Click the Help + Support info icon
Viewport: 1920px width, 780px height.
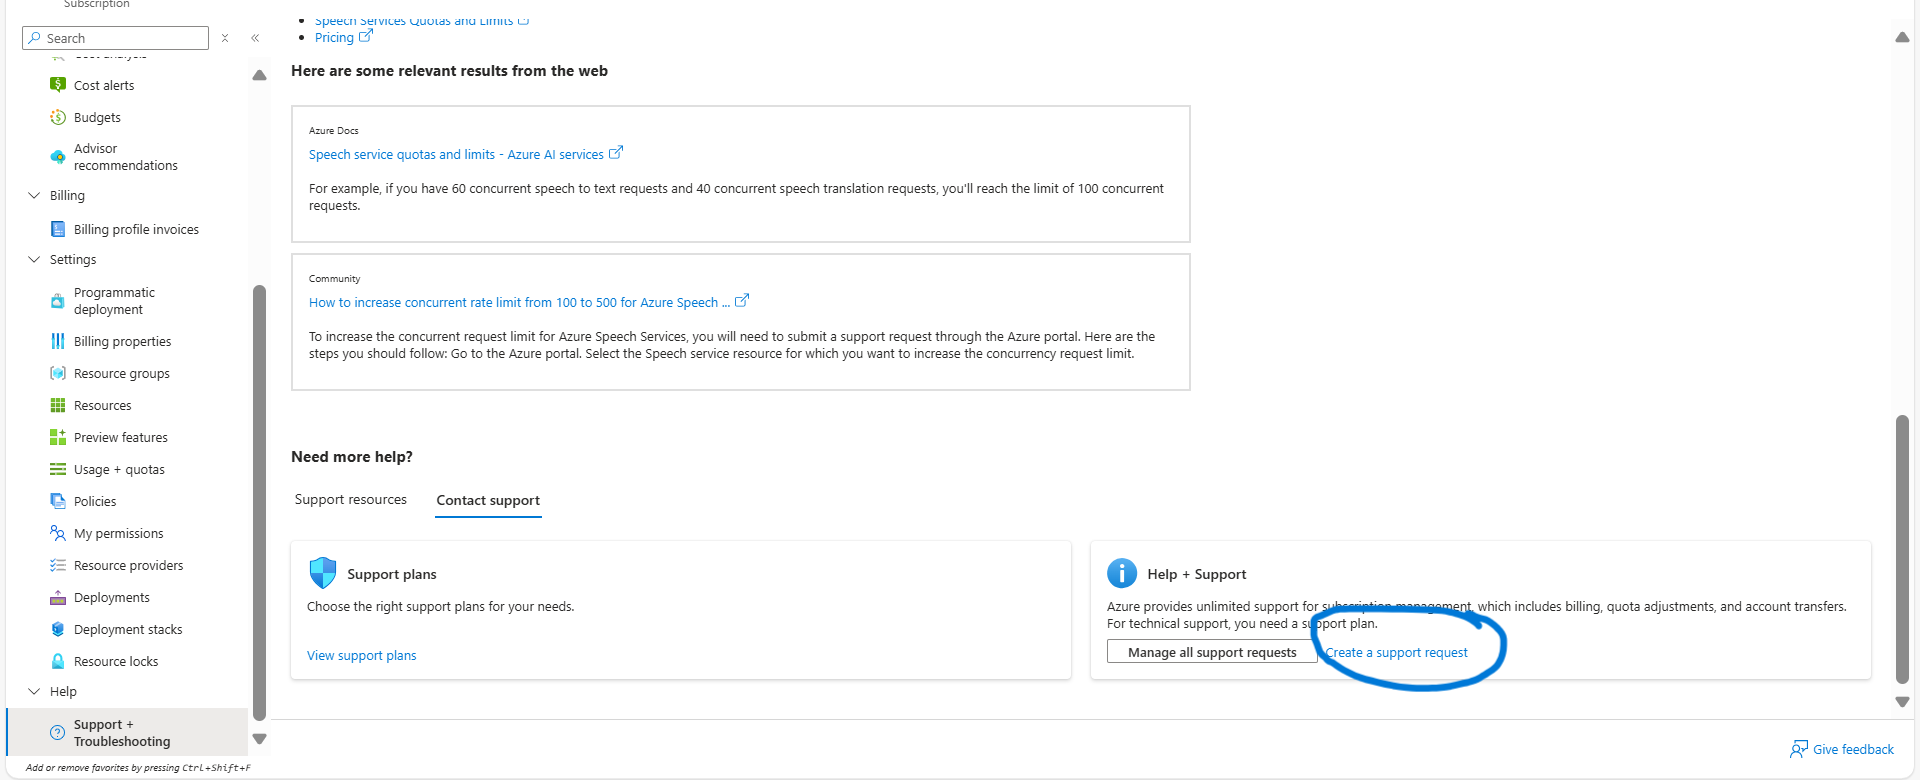[x=1122, y=573]
